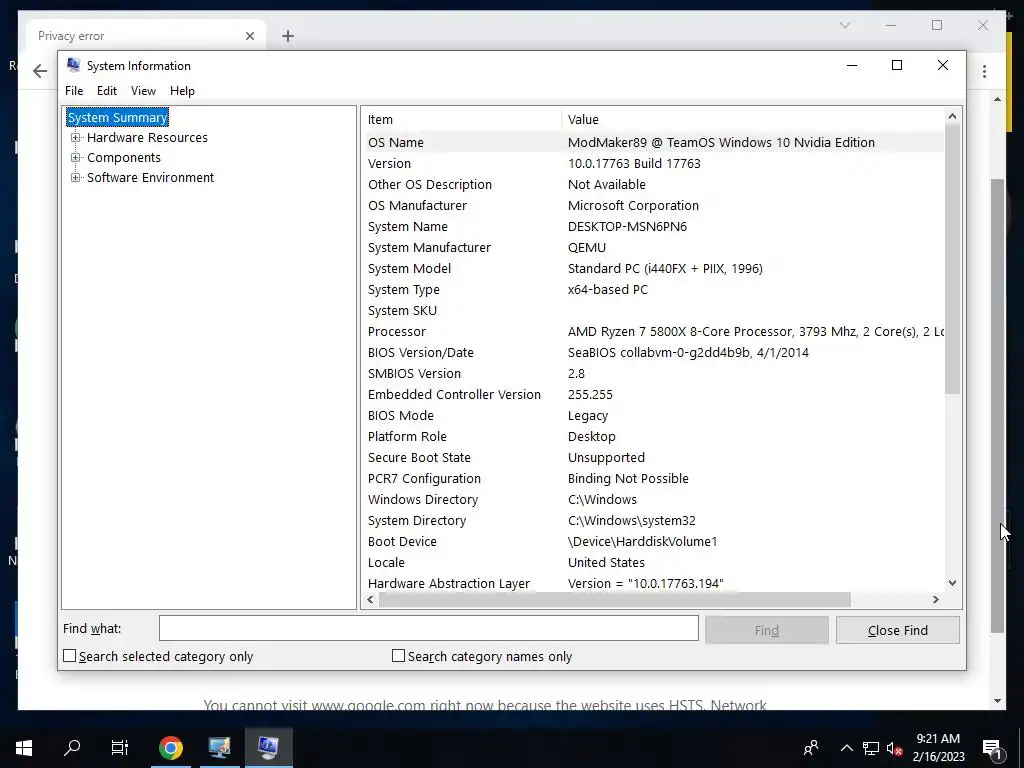
Task: Select the System Manufacturer row
Action: (653, 248)
